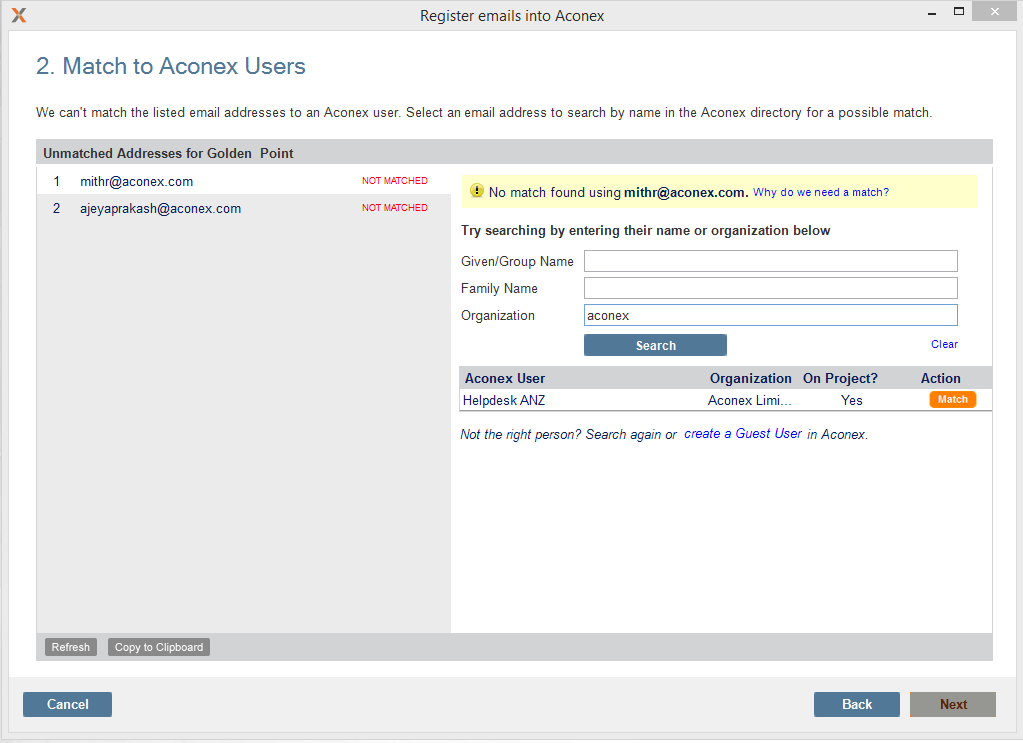
Task: Click the Aconex User column header
Action: [504, 378]
